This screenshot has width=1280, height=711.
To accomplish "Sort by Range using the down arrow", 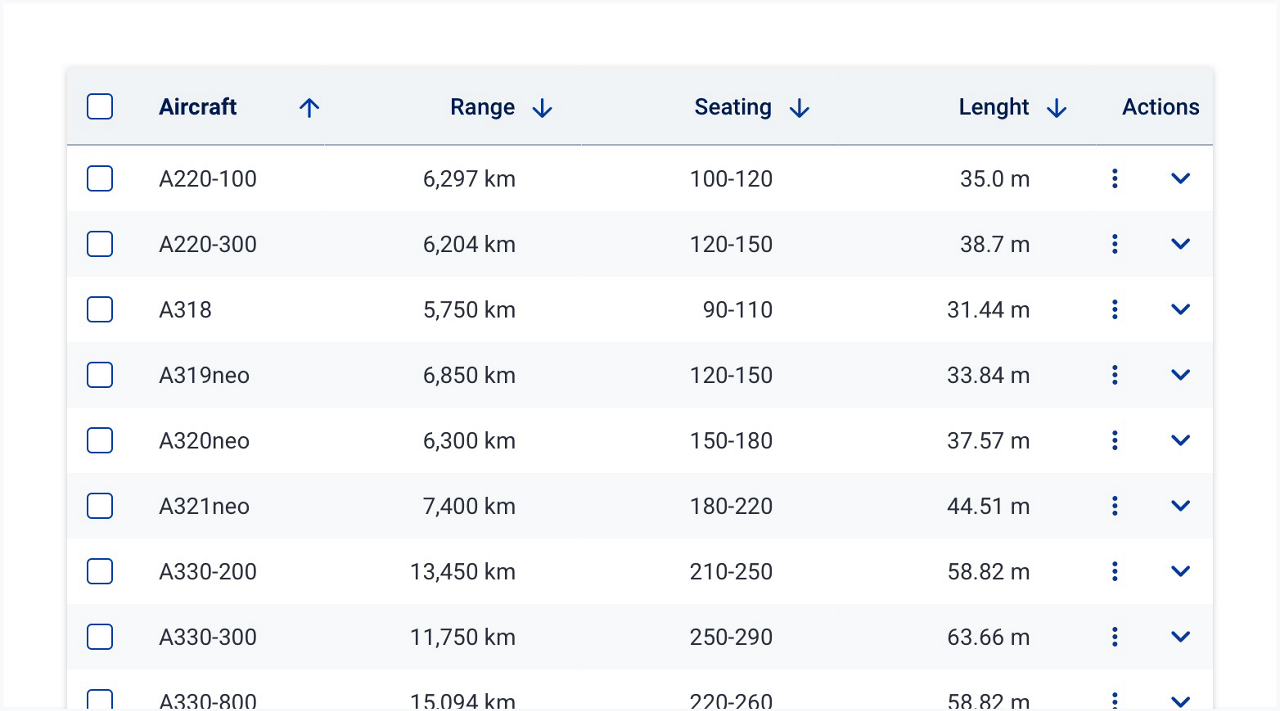I will (542, 108).
